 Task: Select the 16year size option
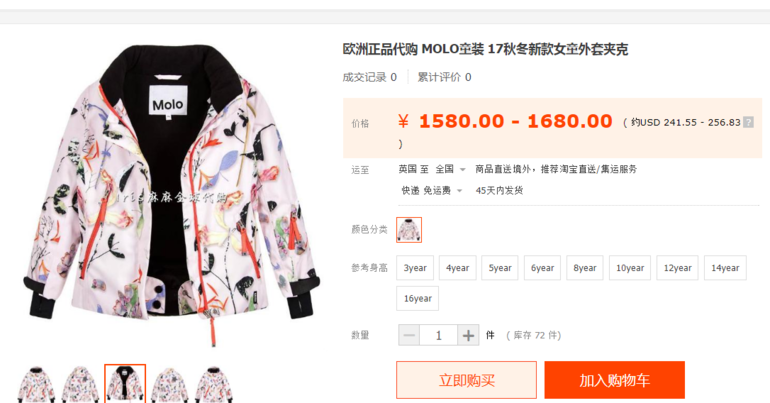417,298
